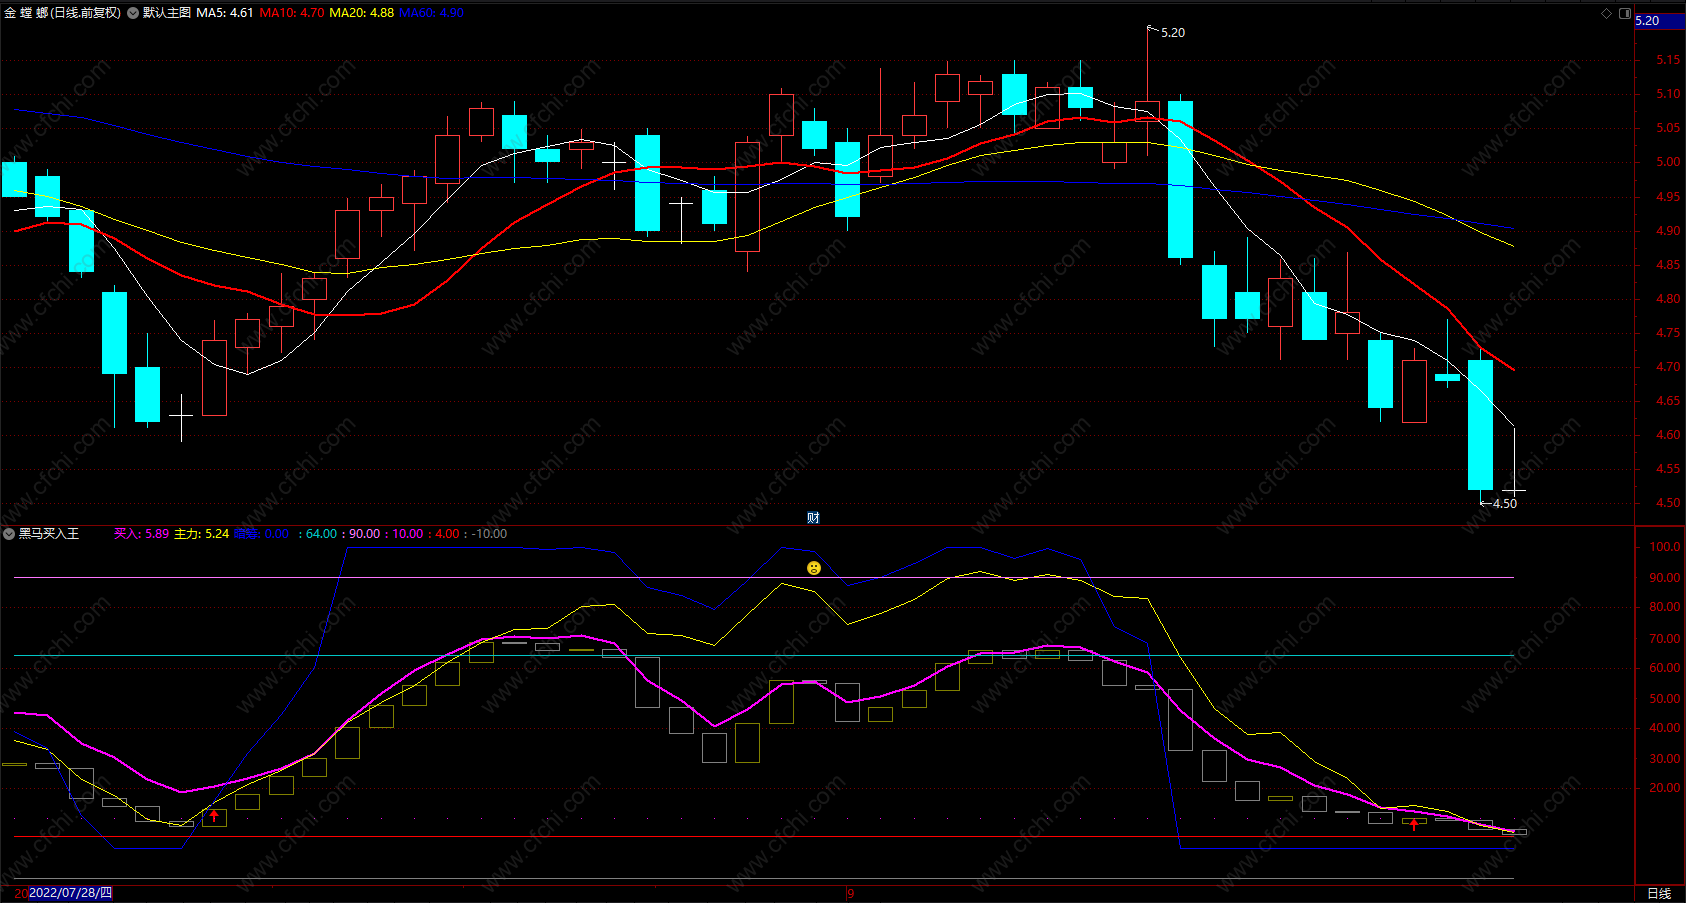Screen dimensions: 1686x903
Task: Open the 黑马买入王 indicator dropdown arrow
Action: click(9, 534)
